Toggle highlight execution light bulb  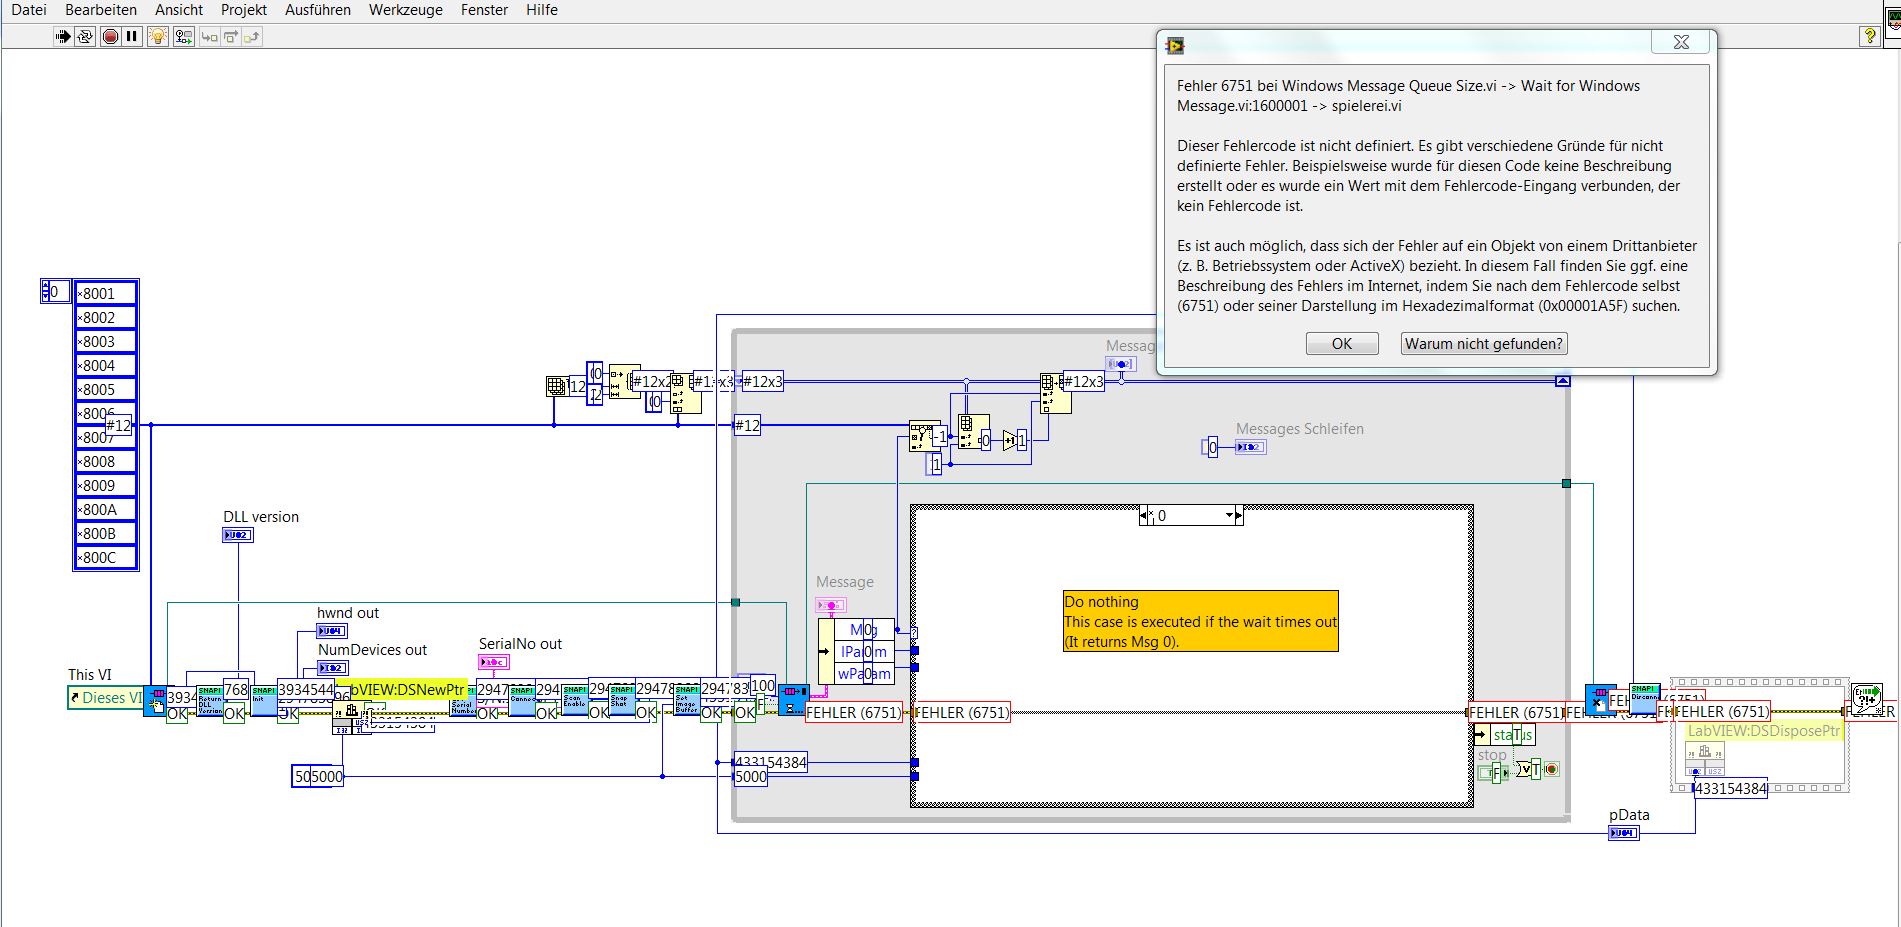pos(158,37)
